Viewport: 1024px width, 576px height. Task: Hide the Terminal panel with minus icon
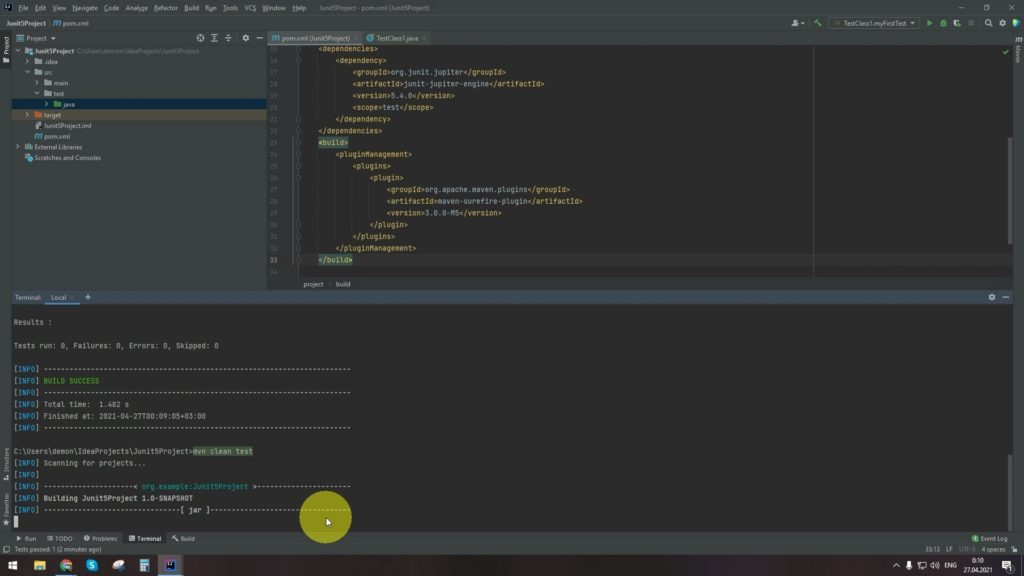pos(1006,297)
